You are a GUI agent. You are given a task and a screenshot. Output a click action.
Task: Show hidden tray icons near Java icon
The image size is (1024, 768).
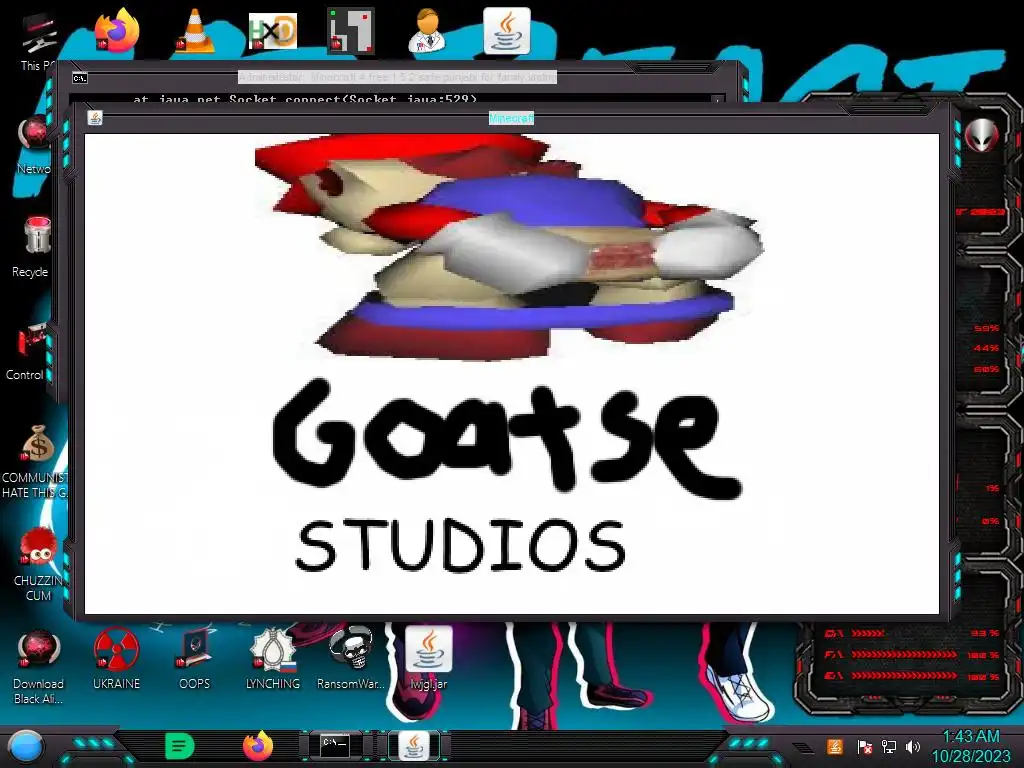(x=803, y=748)
